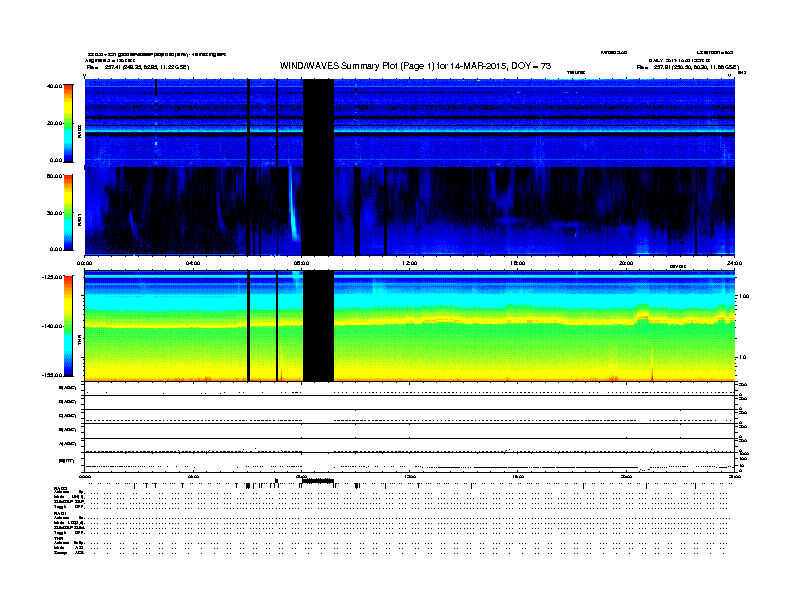
Task: Click the 40.00 label on RAD2 scale
Action: pyautogui.click(x=54, y=86)
